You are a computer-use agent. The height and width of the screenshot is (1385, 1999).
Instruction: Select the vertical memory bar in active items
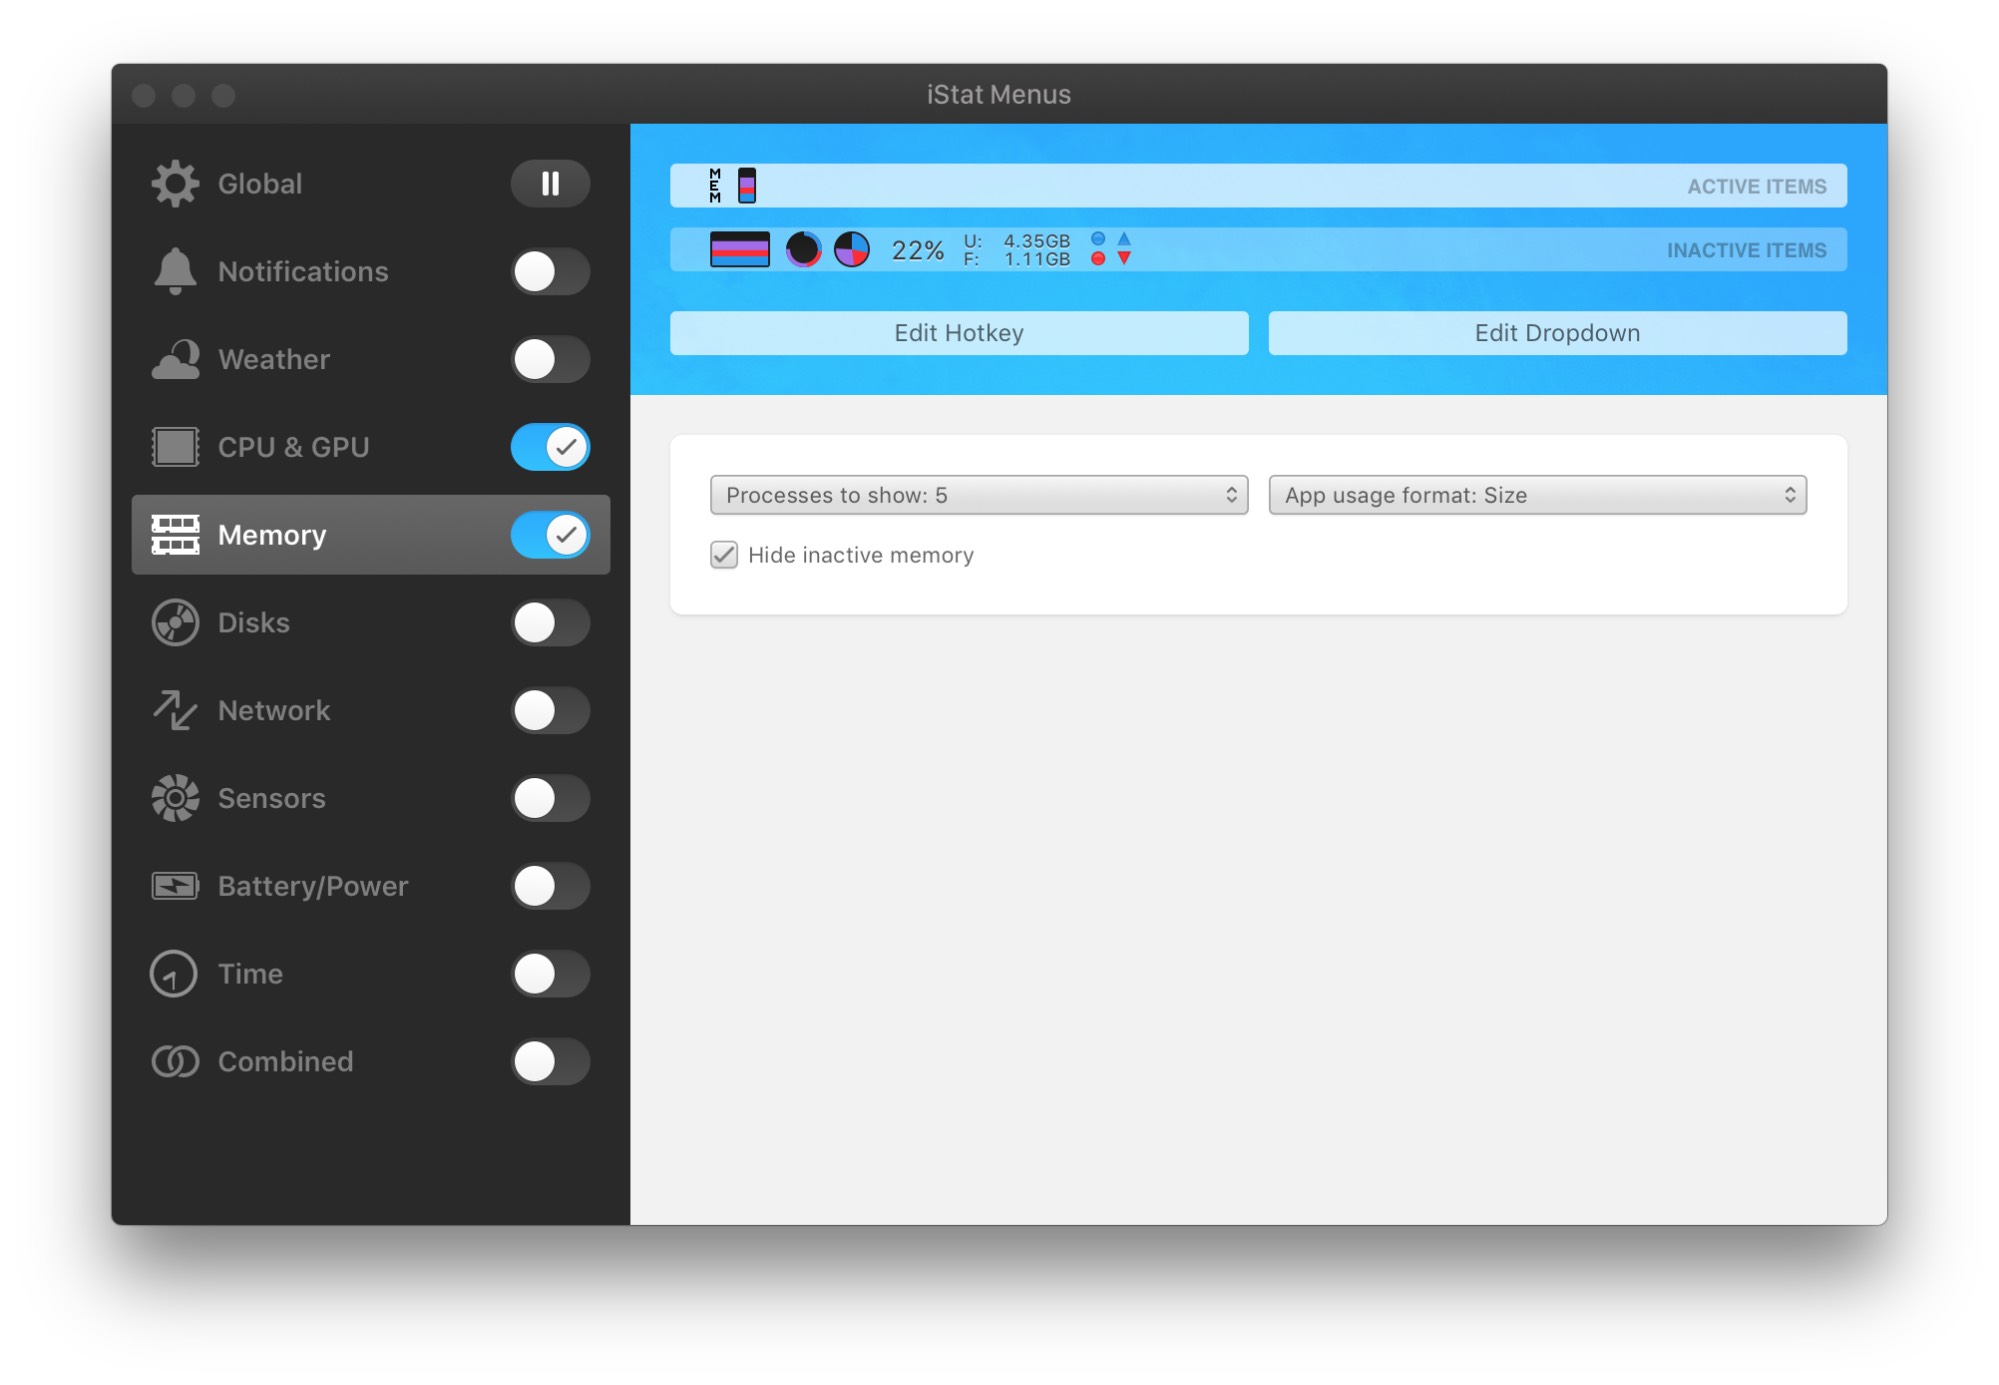(747, 186)
